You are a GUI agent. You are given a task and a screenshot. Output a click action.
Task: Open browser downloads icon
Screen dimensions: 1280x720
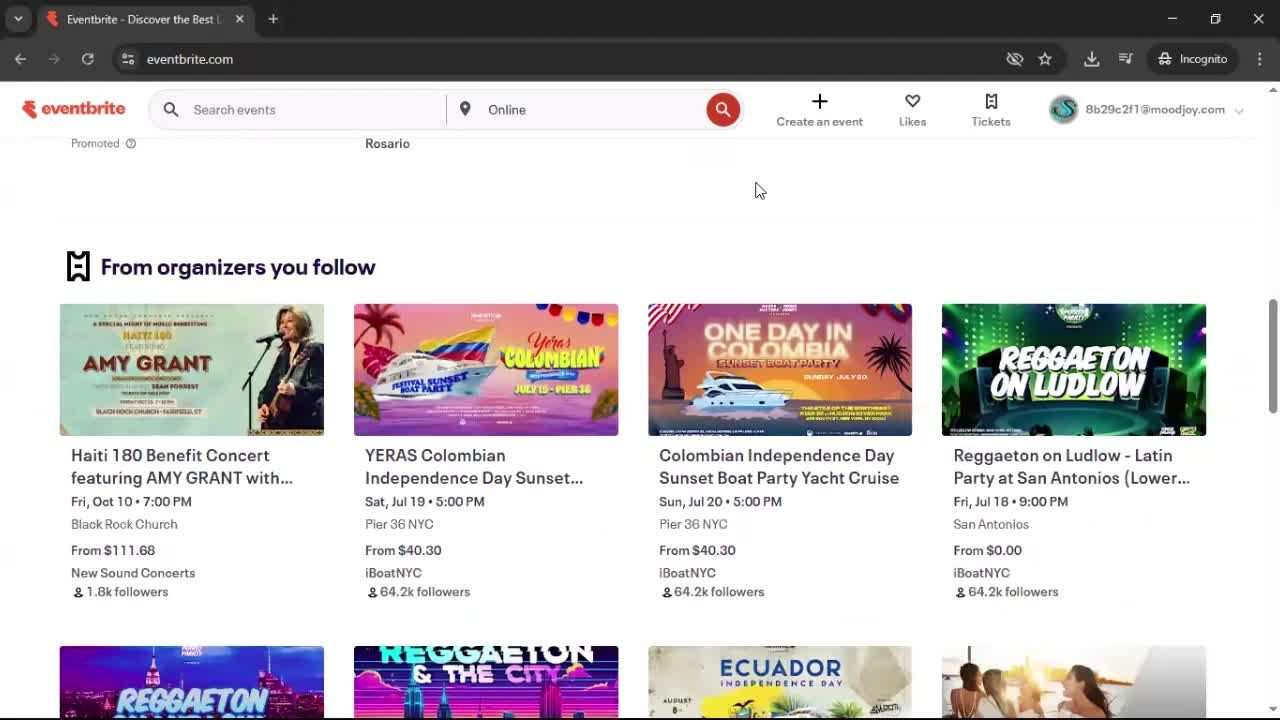[x=1092, y=59]
